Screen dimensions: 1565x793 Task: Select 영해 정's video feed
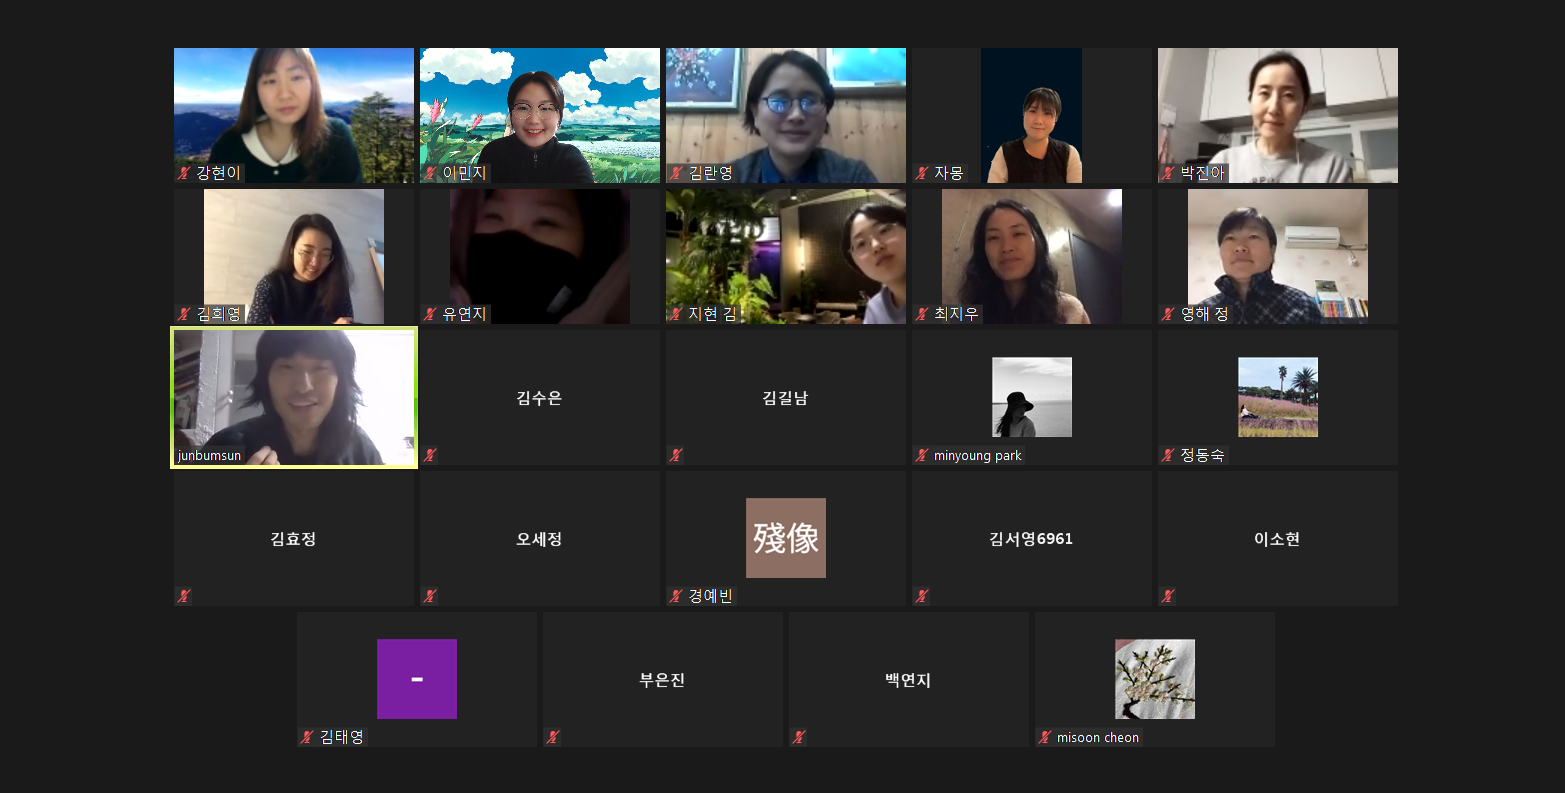point(1278,256)
